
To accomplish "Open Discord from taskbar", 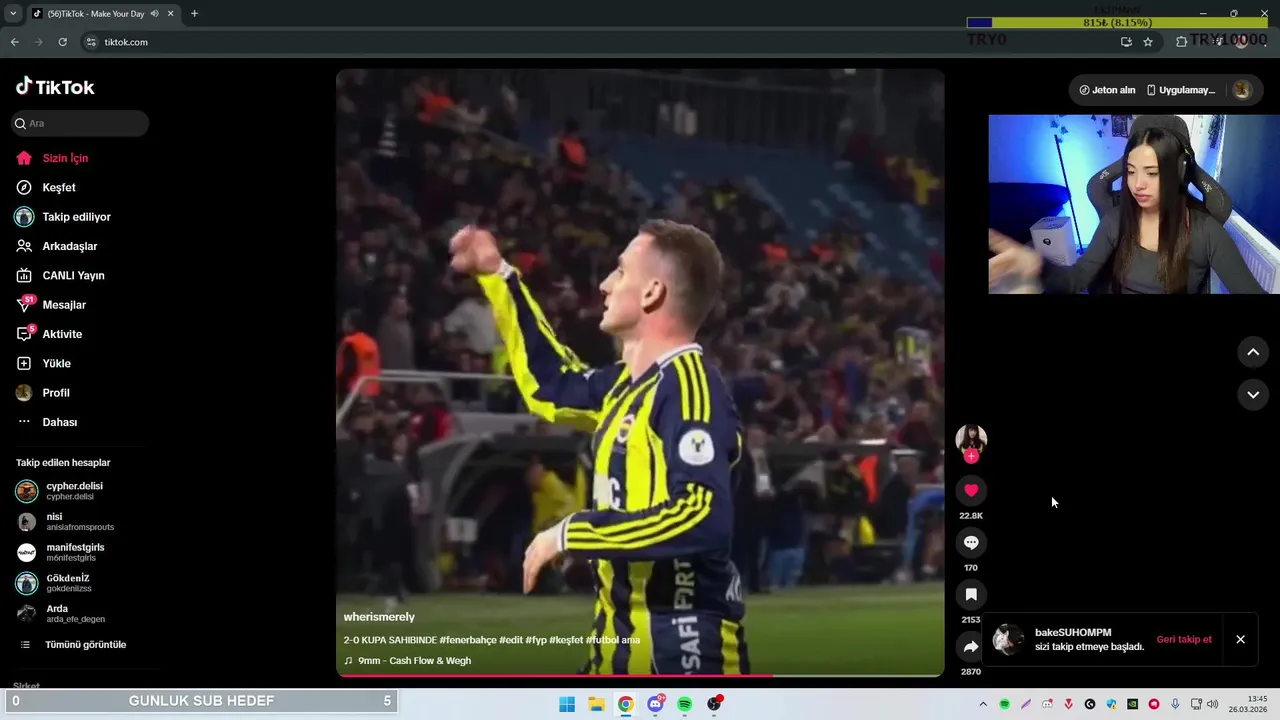I will click(x=655, y=704).
